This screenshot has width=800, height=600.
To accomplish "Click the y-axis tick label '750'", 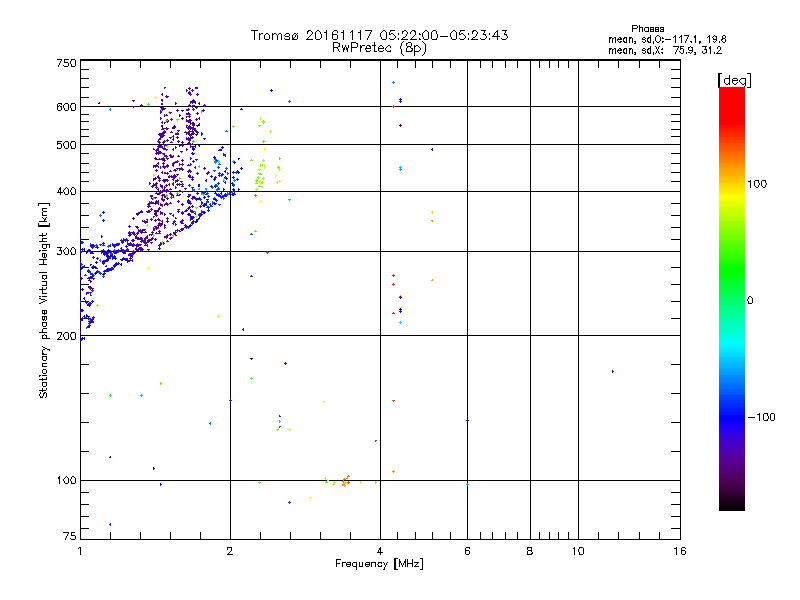I will [x=66, y=63].
